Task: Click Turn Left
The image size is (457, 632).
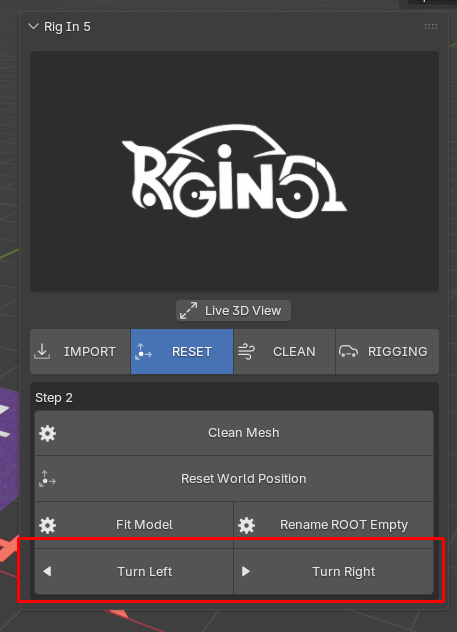Action: (x=134, y=572)
